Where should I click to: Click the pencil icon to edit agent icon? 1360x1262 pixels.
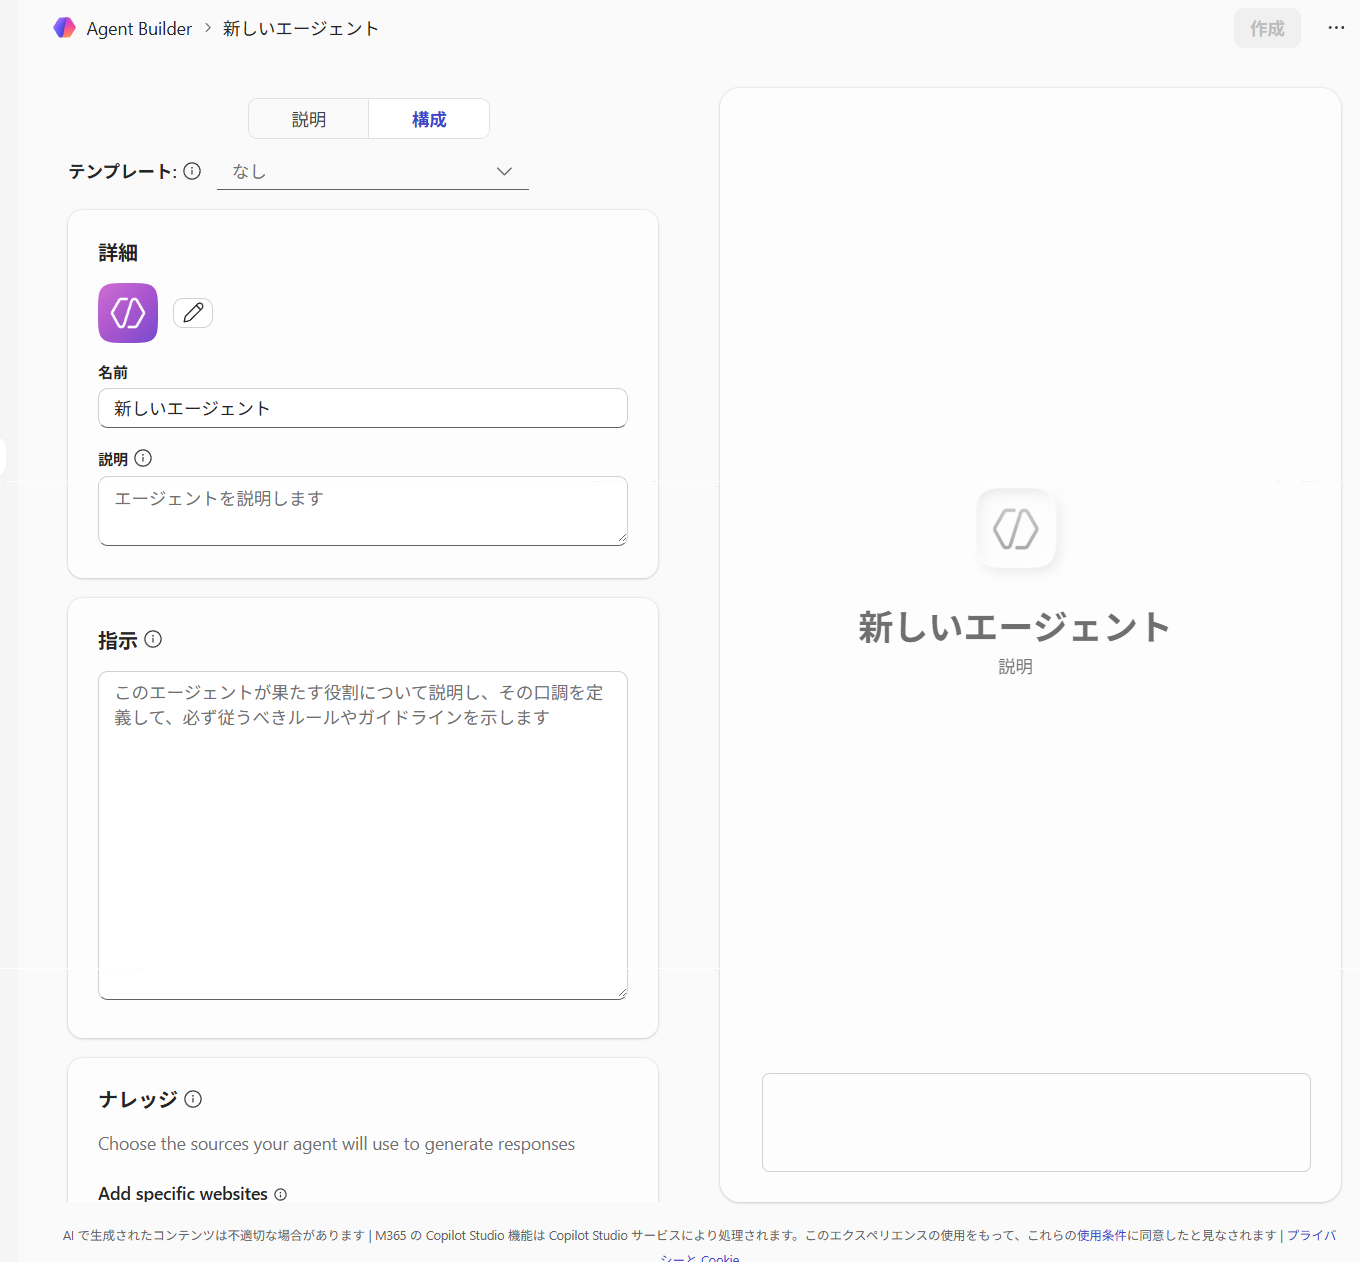click(x=193, y=313)
